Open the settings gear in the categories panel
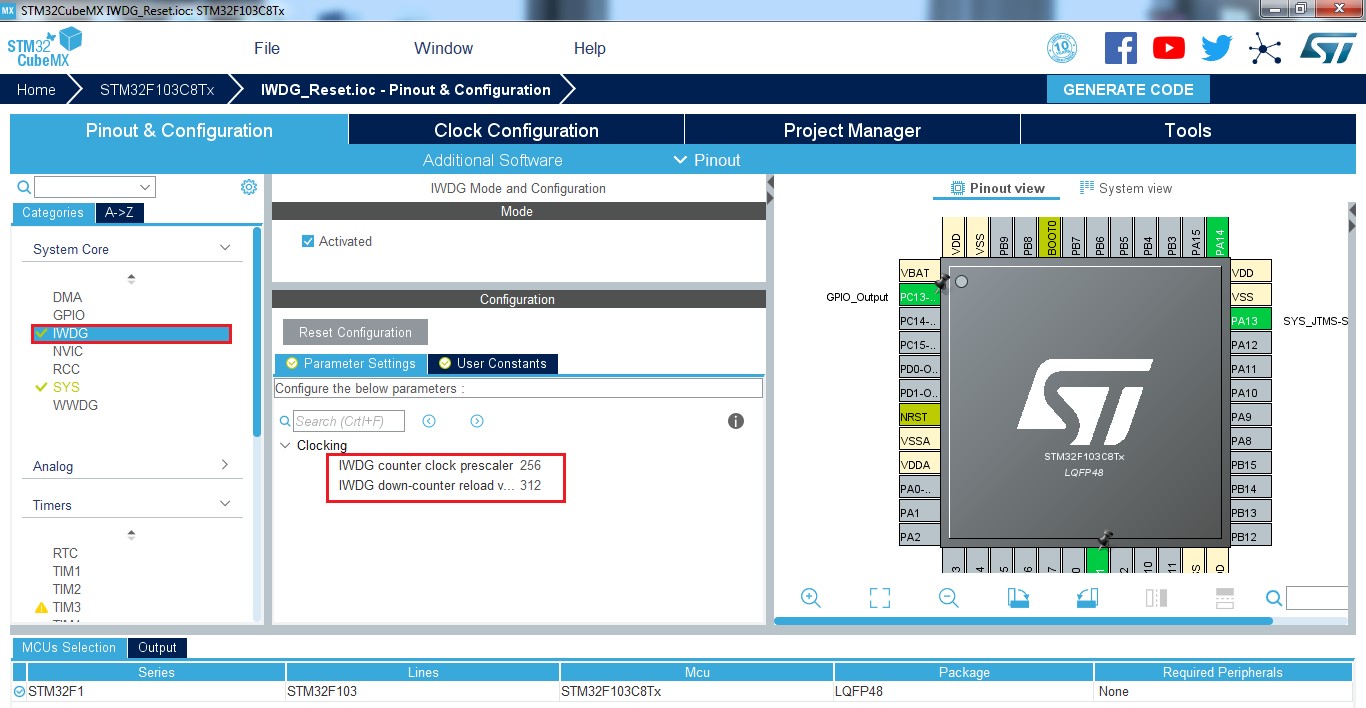The height and width of the screenshot is (708, 1366). pyautogui.click(x=249, y=187)
